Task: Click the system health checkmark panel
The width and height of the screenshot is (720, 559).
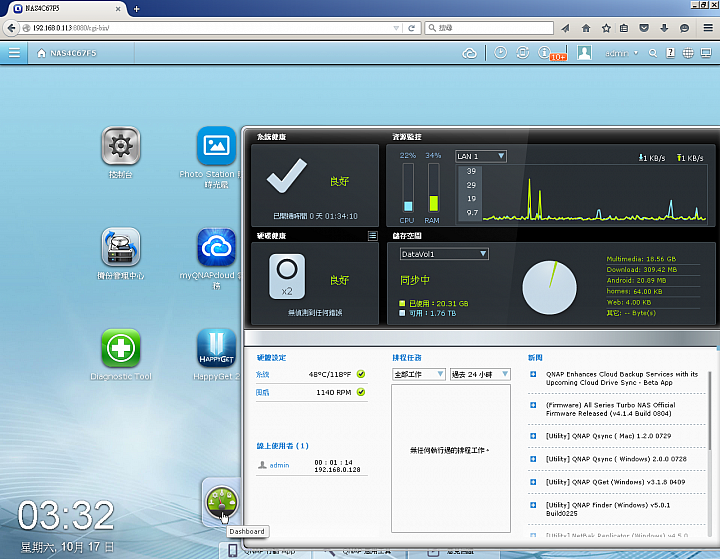Action: (x=315, y=185)
